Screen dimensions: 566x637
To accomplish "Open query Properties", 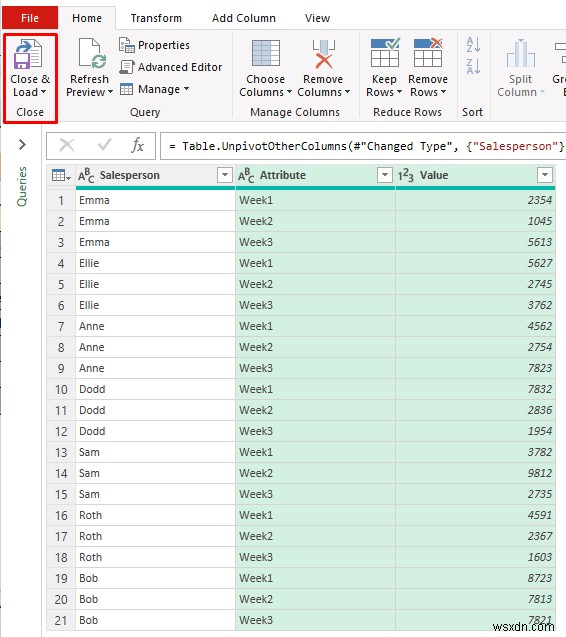I will [x=154, y=45].
